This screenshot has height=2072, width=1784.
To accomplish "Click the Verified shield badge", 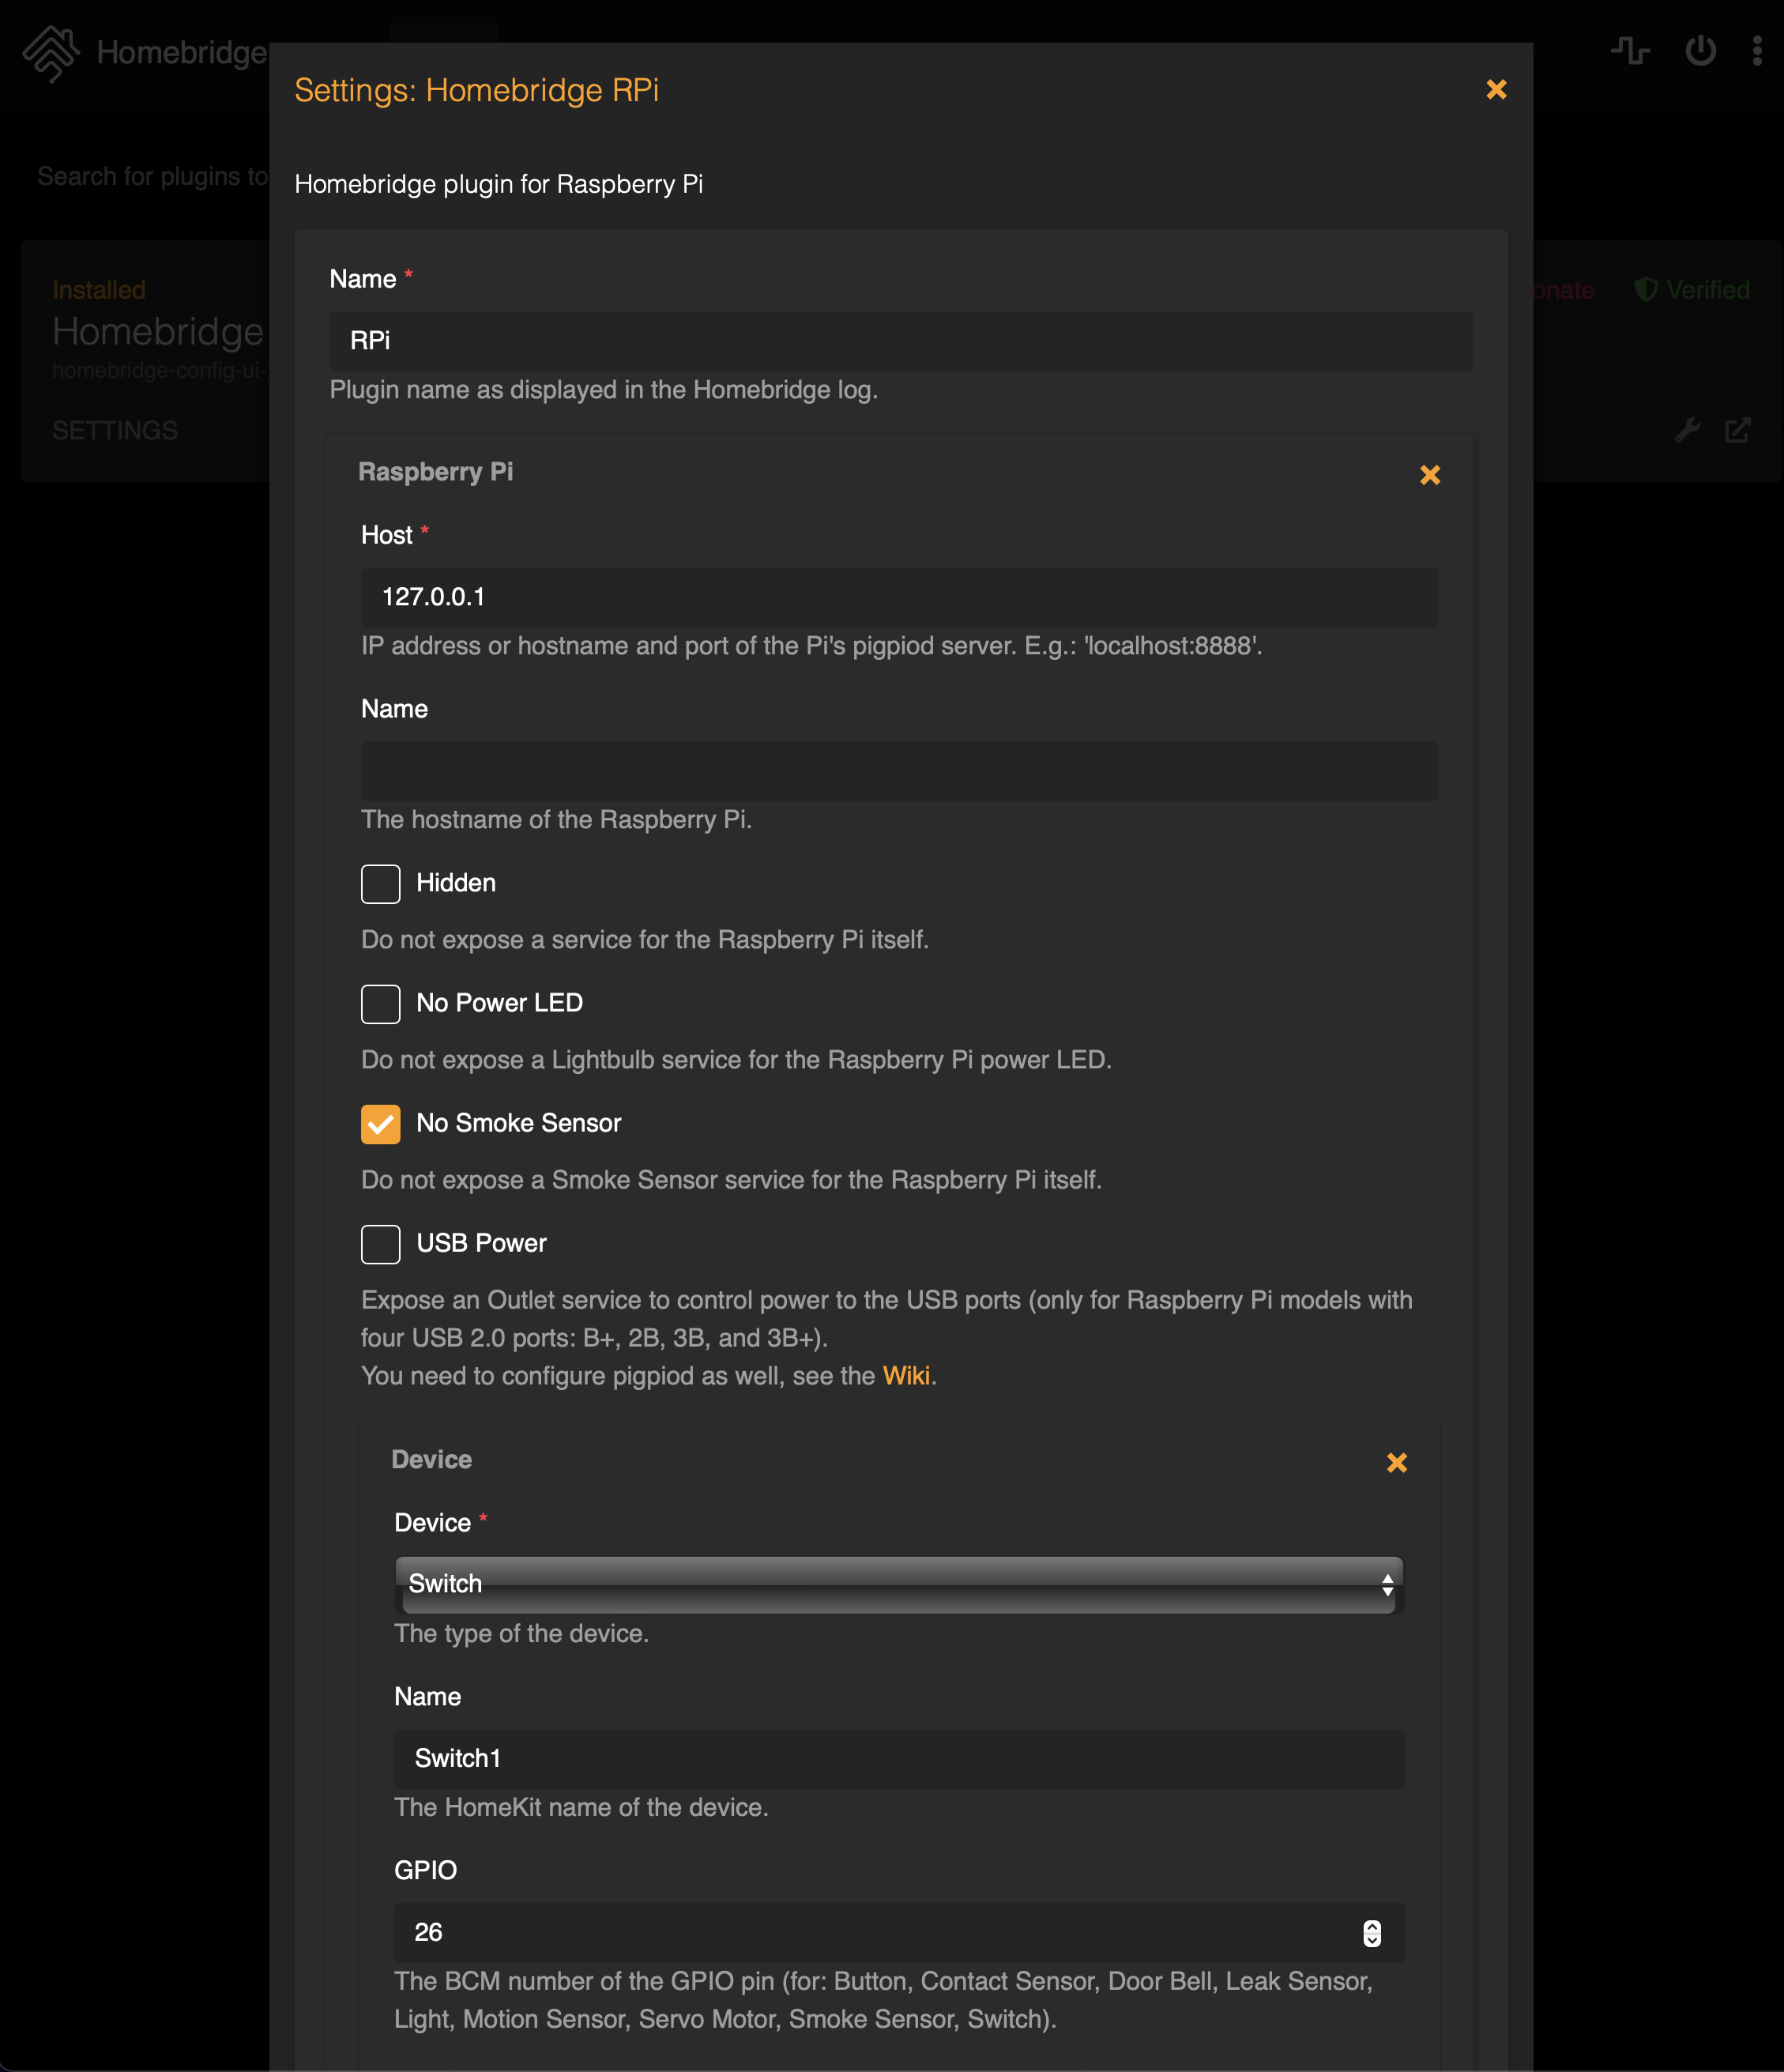I will point(1692,290).
